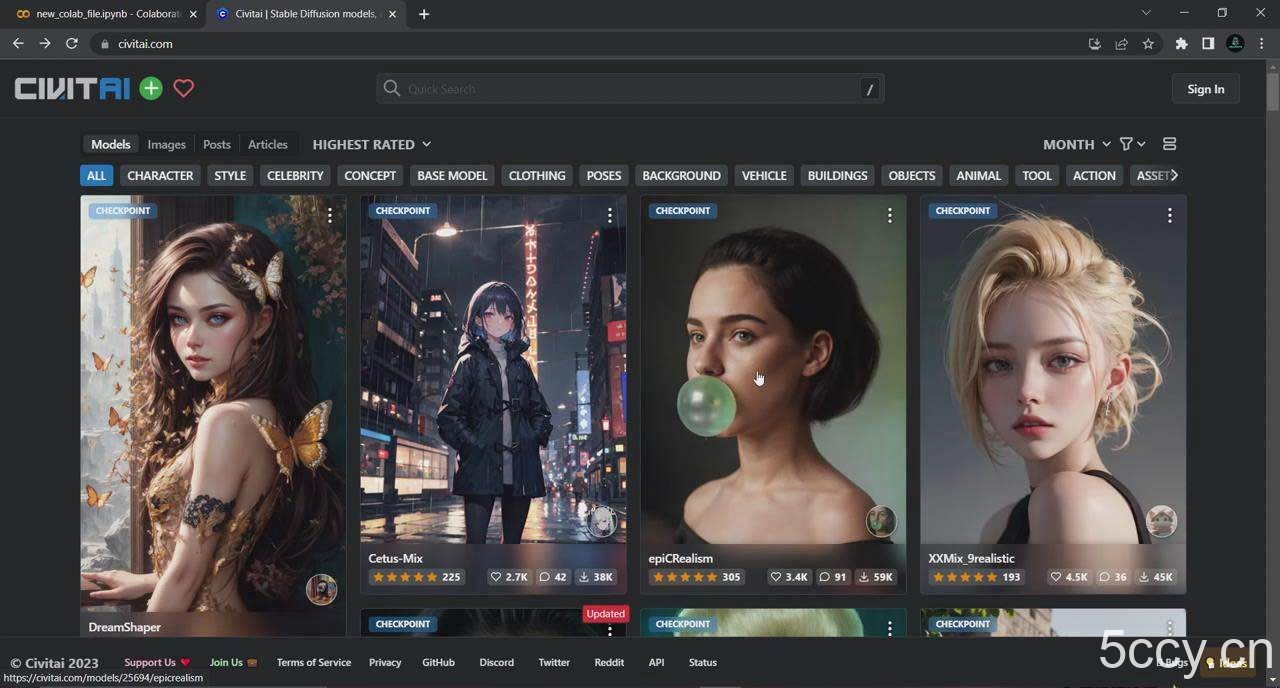This screenshot has width=1280, height=688.
Task: Click the XXMix_9realistic creator avatar
Action: coord(1161,521)
